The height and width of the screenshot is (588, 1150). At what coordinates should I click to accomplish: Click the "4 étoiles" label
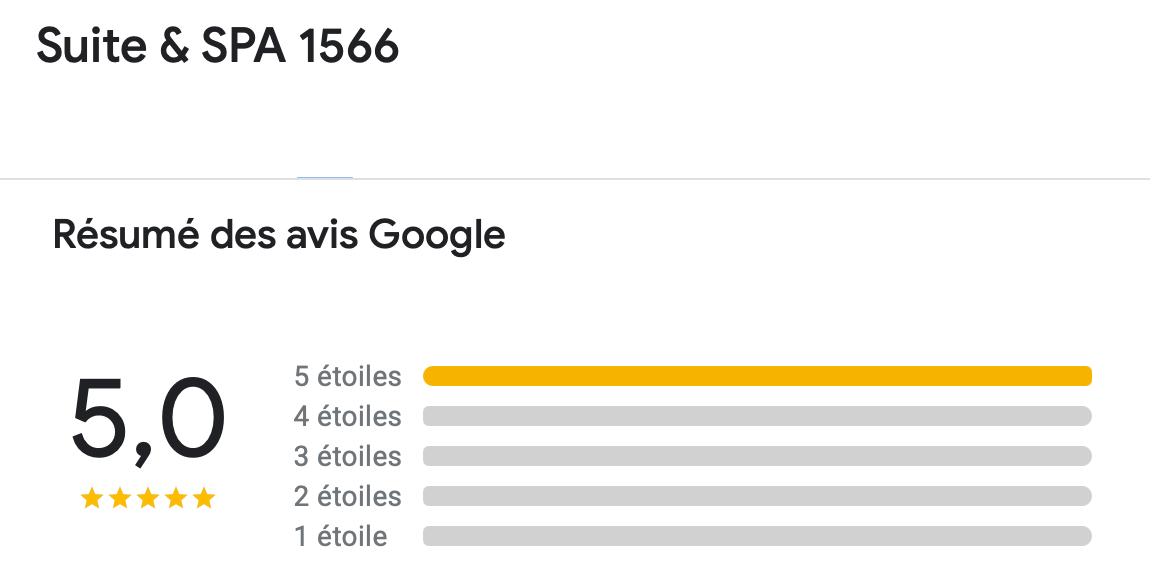pyautogui.click(x=348, y=416)
